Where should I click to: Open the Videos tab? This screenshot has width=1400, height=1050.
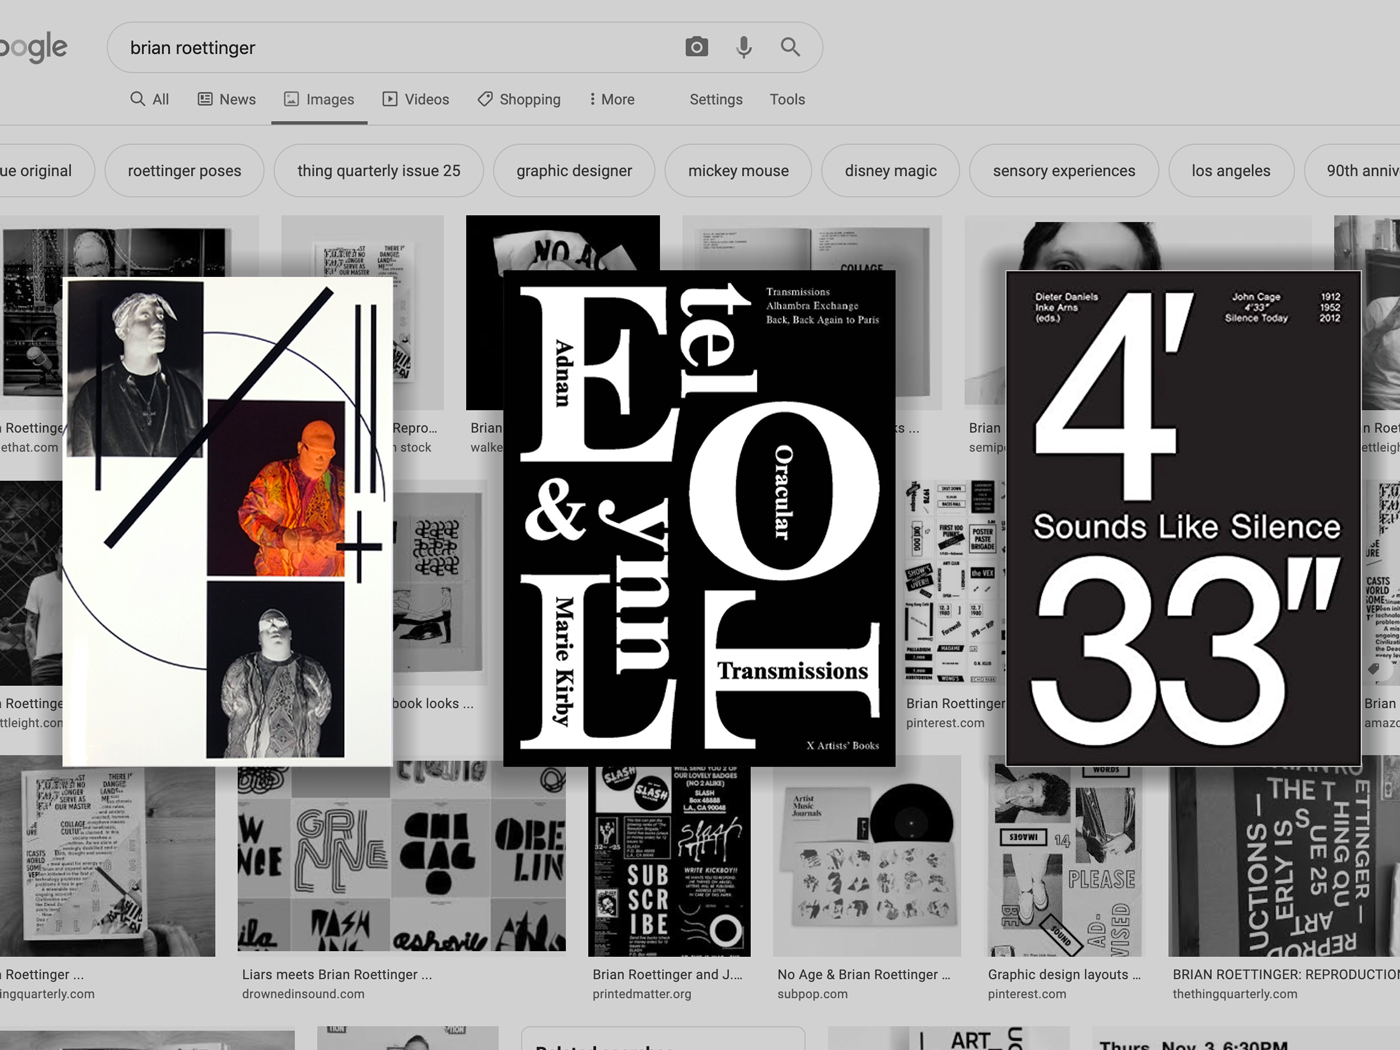(x=416, y=99)
